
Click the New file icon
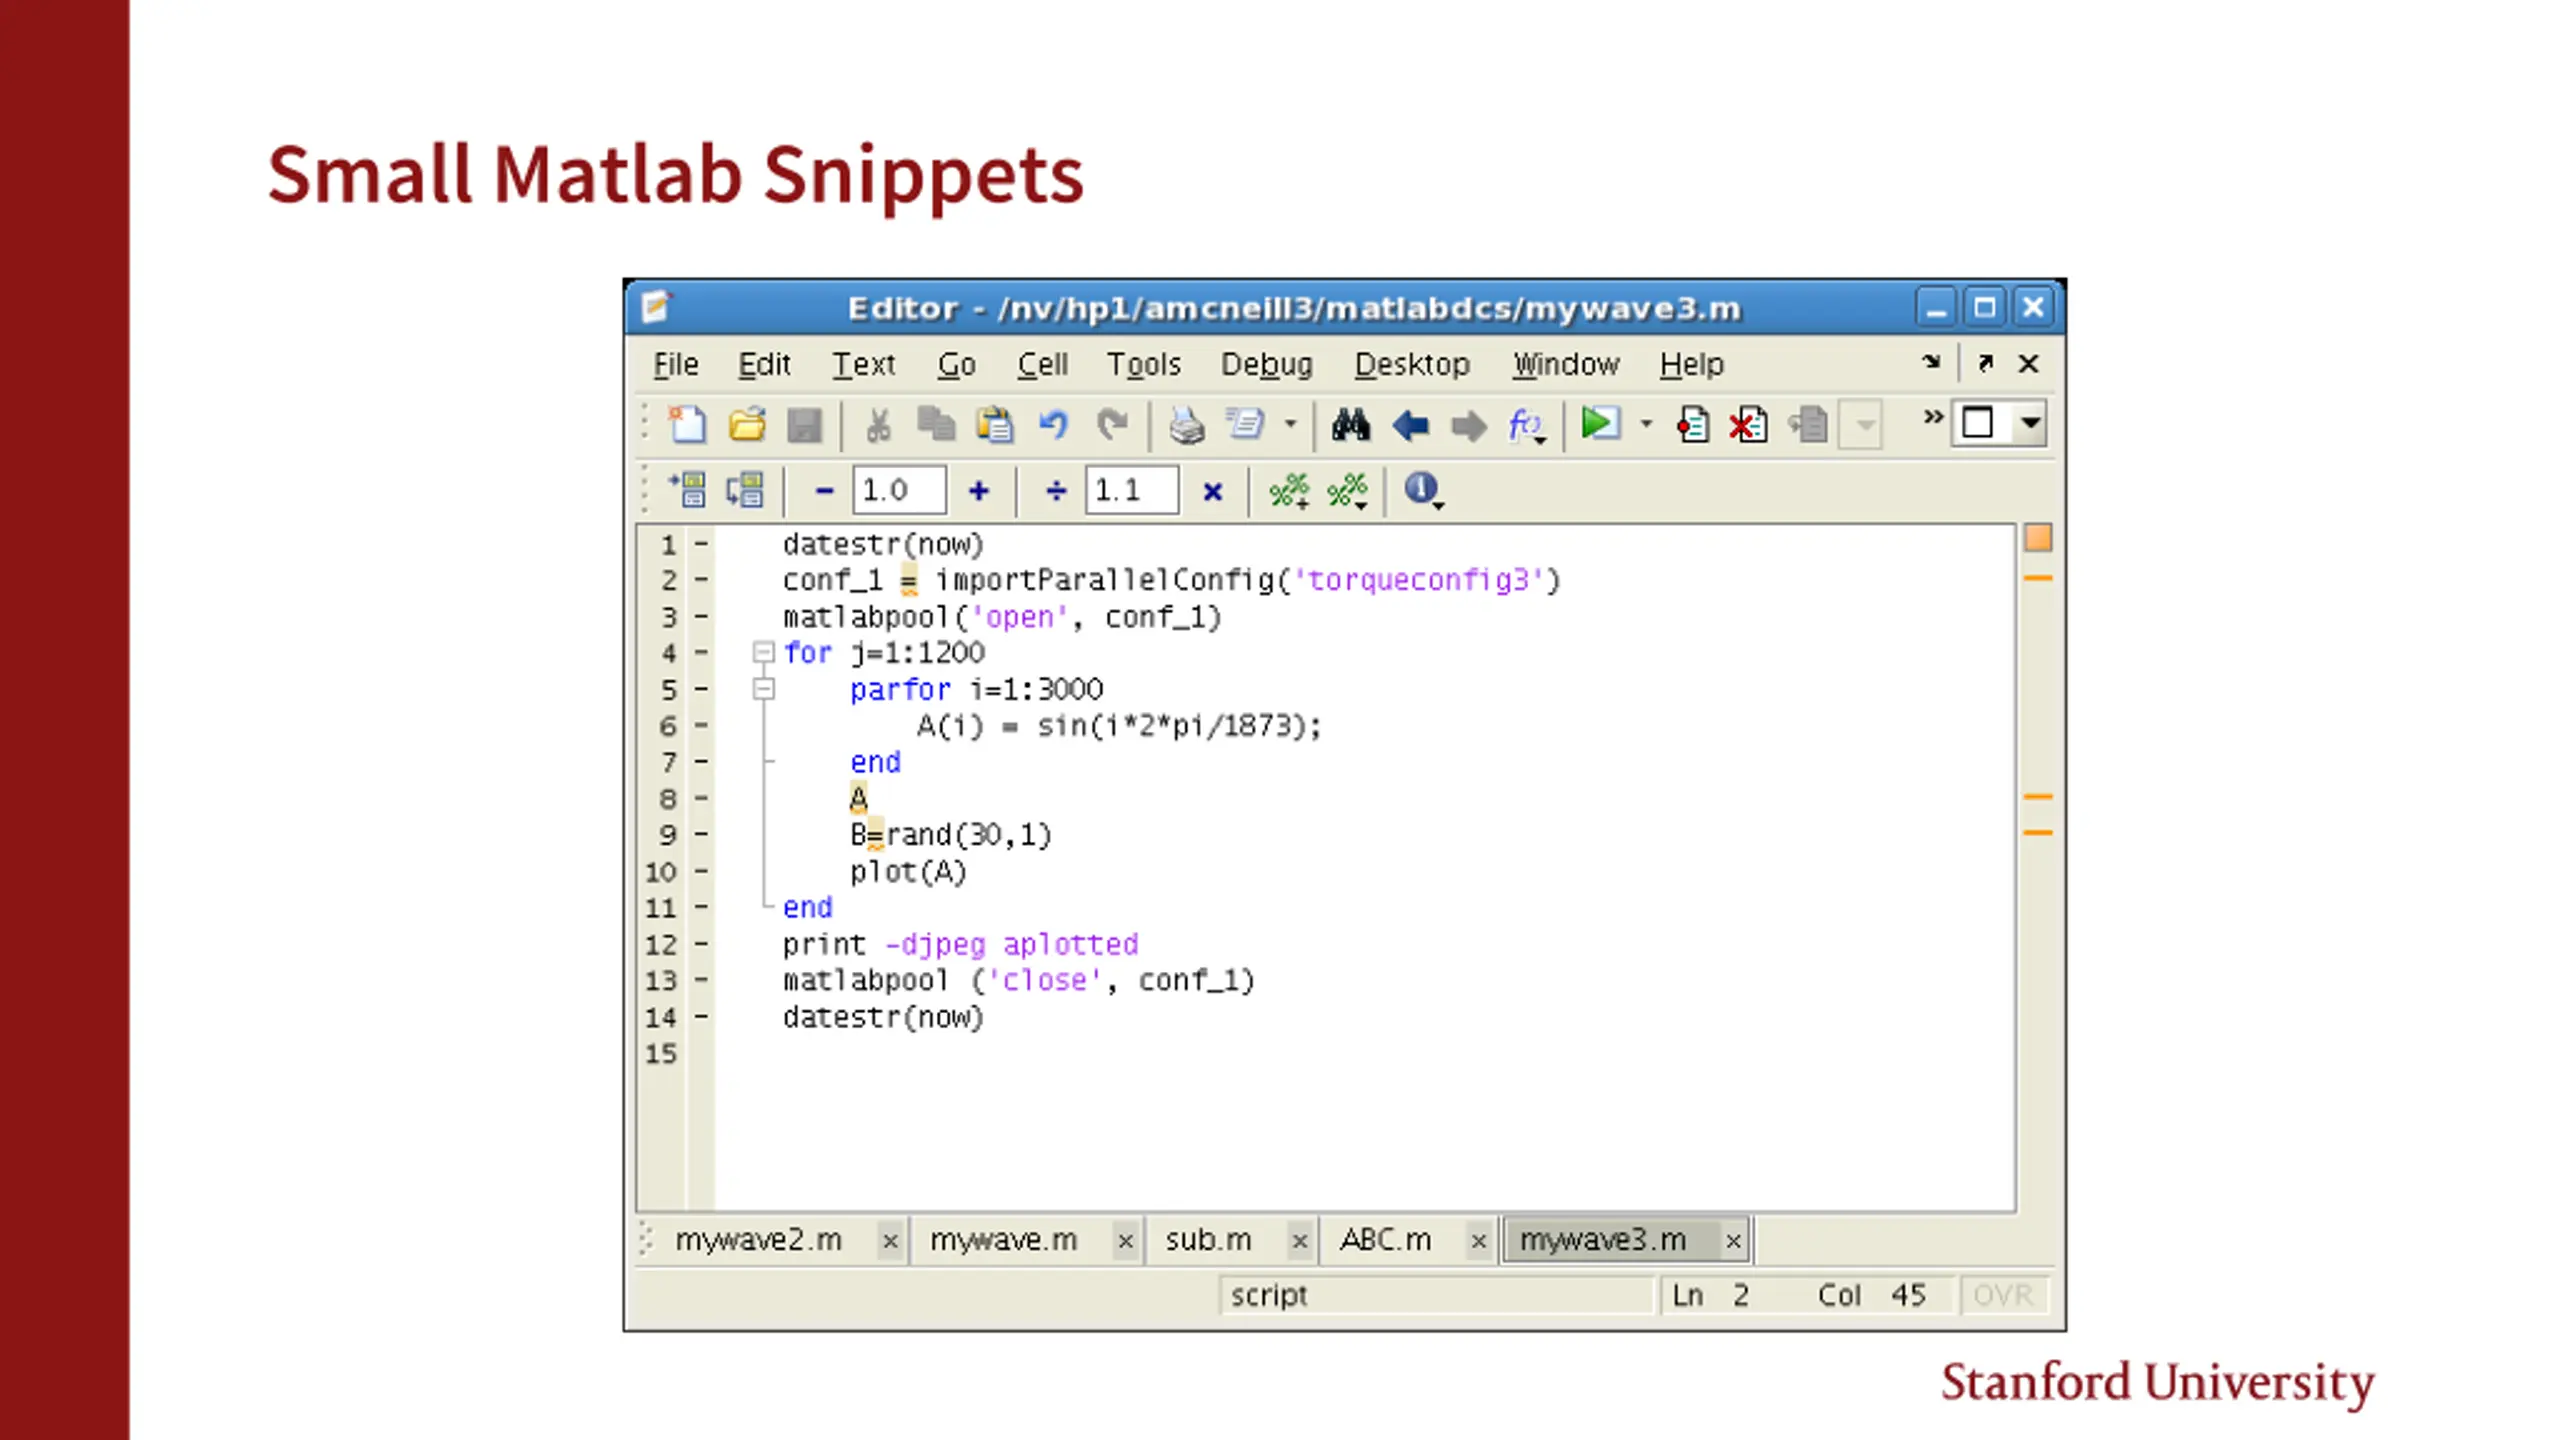tap(687, 425)
